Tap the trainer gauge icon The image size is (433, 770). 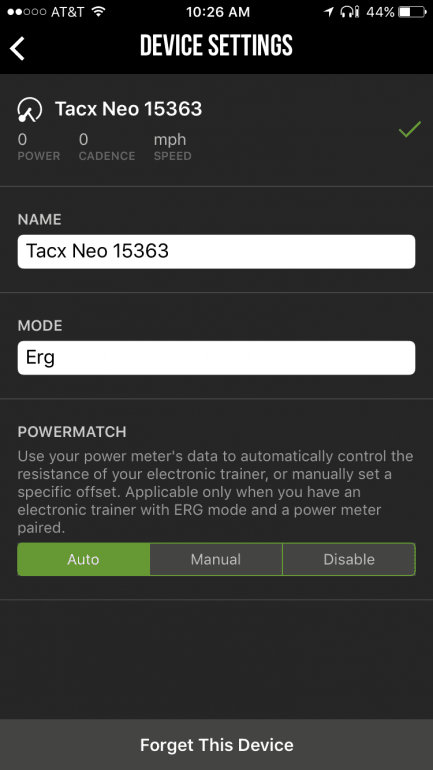pos(29,110)
